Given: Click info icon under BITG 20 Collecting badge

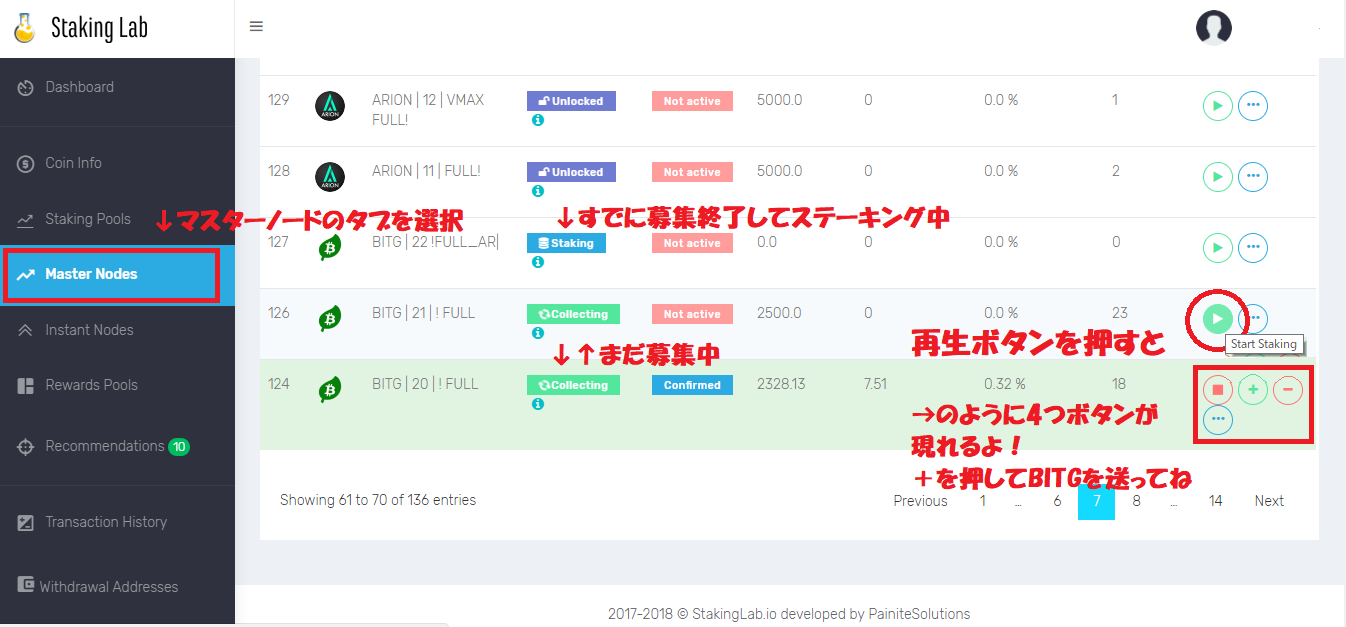Looking at the screenshot, I should tap(537, 404).
